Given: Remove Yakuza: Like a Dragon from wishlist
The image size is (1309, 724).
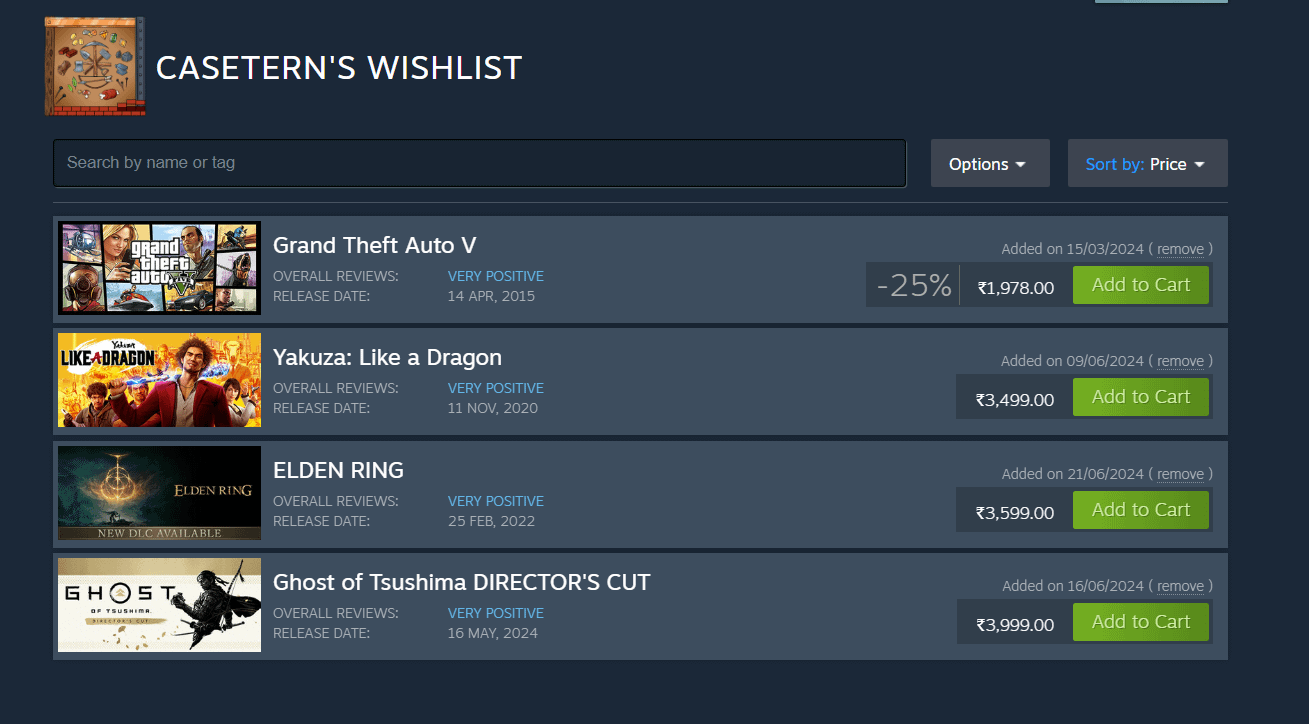Looking at the screenshot, I should [x=1180, y=361].
